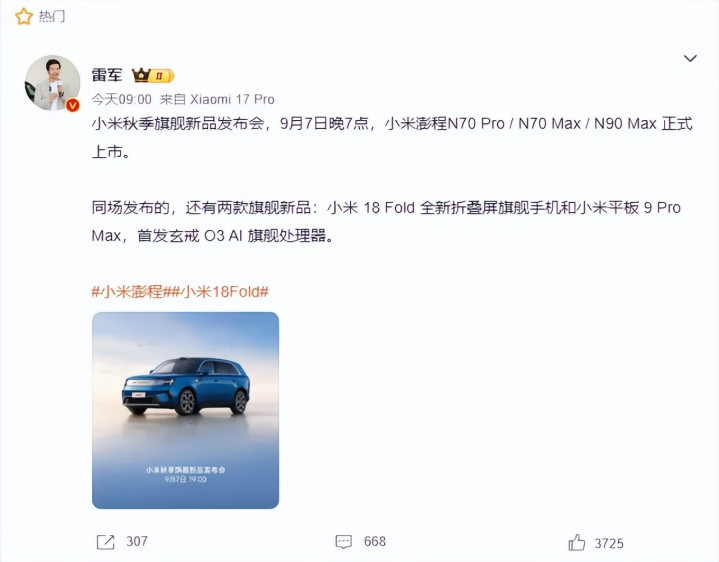Viewport: 719px width, 562px height.
Task: Click the comment count 668
Action: (x=375, y=541)
